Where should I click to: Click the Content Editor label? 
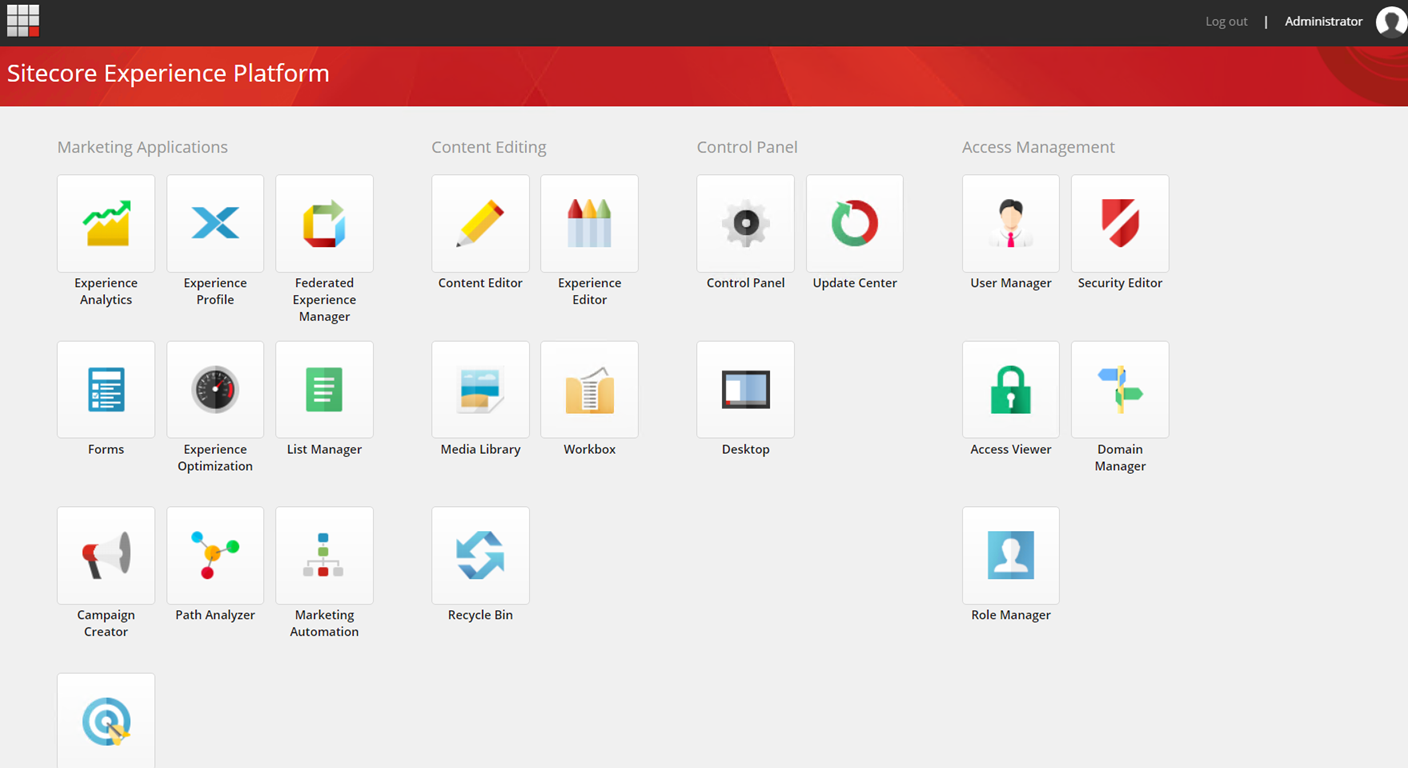[480, 283]
